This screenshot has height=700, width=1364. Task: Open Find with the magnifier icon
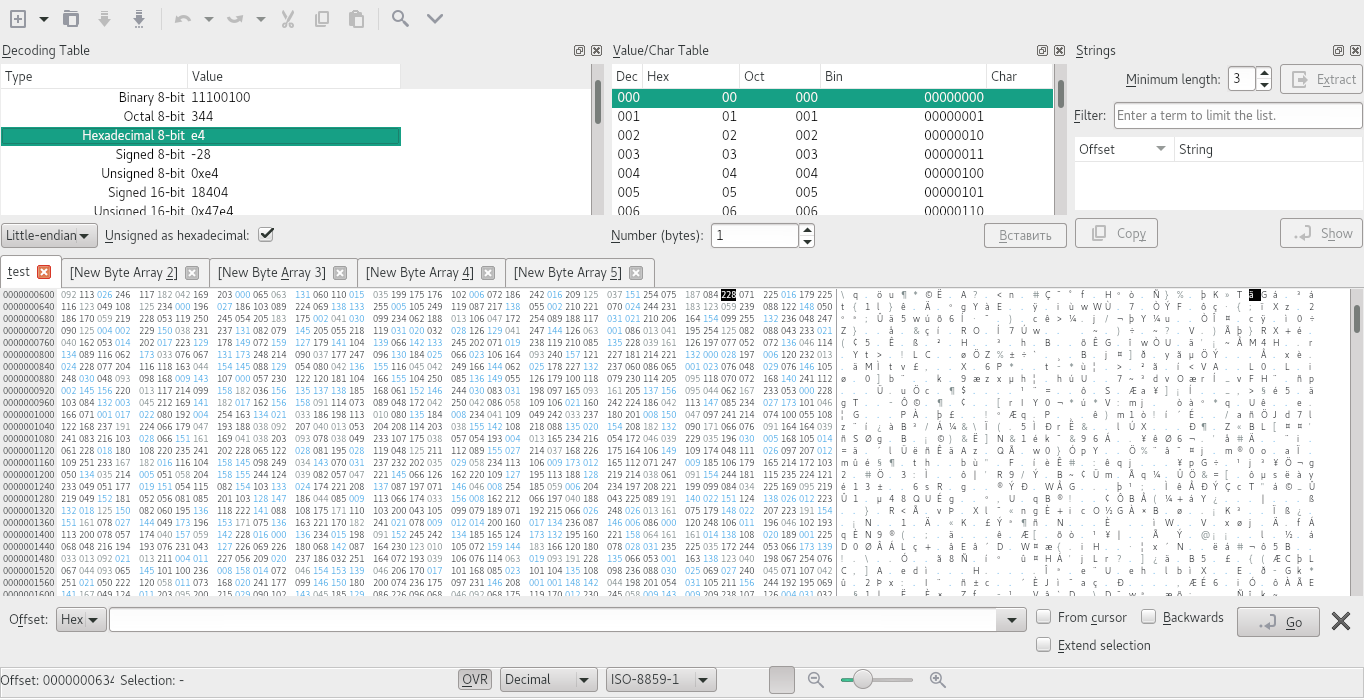400,18
